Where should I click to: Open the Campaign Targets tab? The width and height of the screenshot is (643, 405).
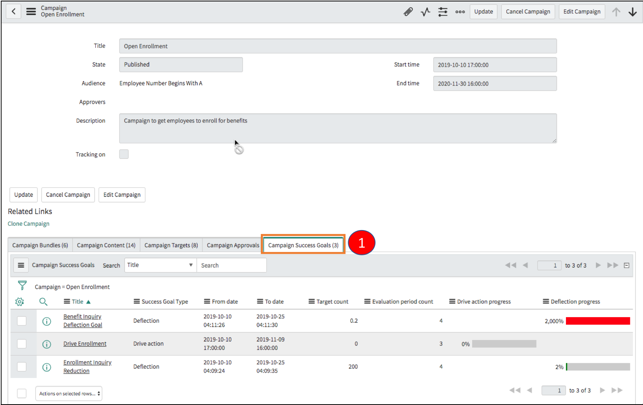[x=171, y=245]
